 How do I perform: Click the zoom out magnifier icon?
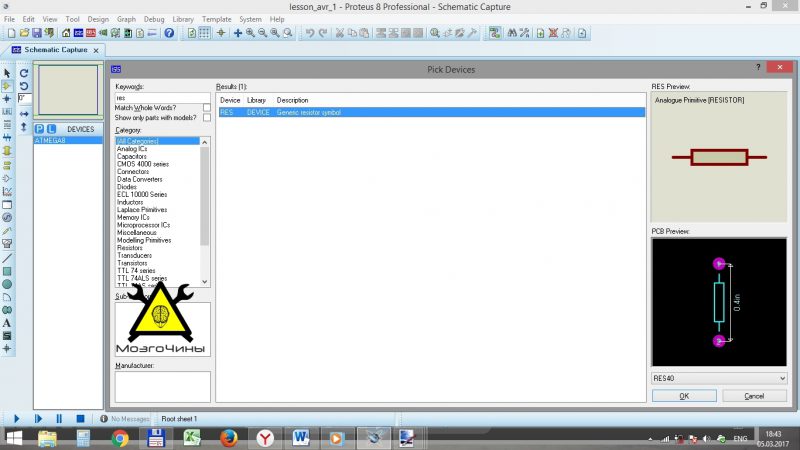coord(262,33)
